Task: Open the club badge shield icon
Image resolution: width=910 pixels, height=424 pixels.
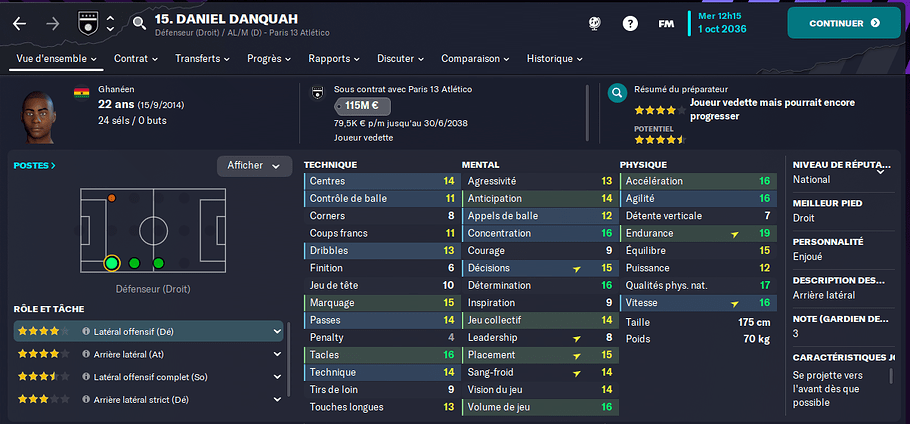Action: click(85, 23)
